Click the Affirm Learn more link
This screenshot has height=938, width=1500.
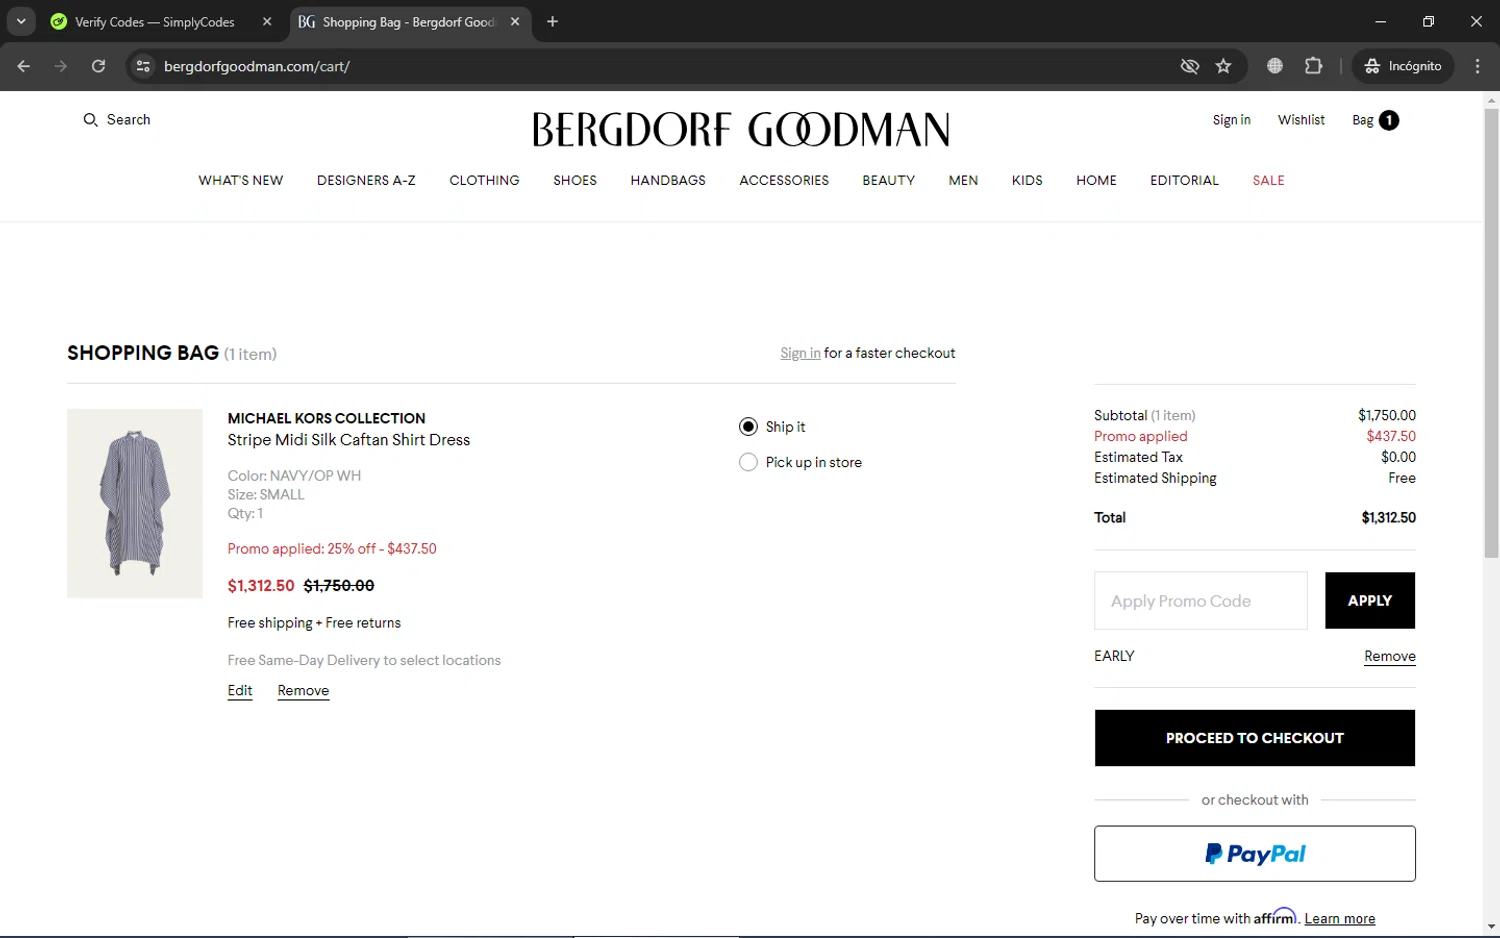coord(1340,919)
